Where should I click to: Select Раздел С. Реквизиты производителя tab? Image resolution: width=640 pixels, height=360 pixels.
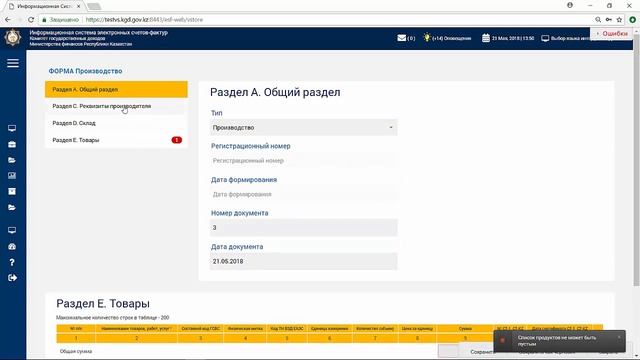click(x=116, y=106)
